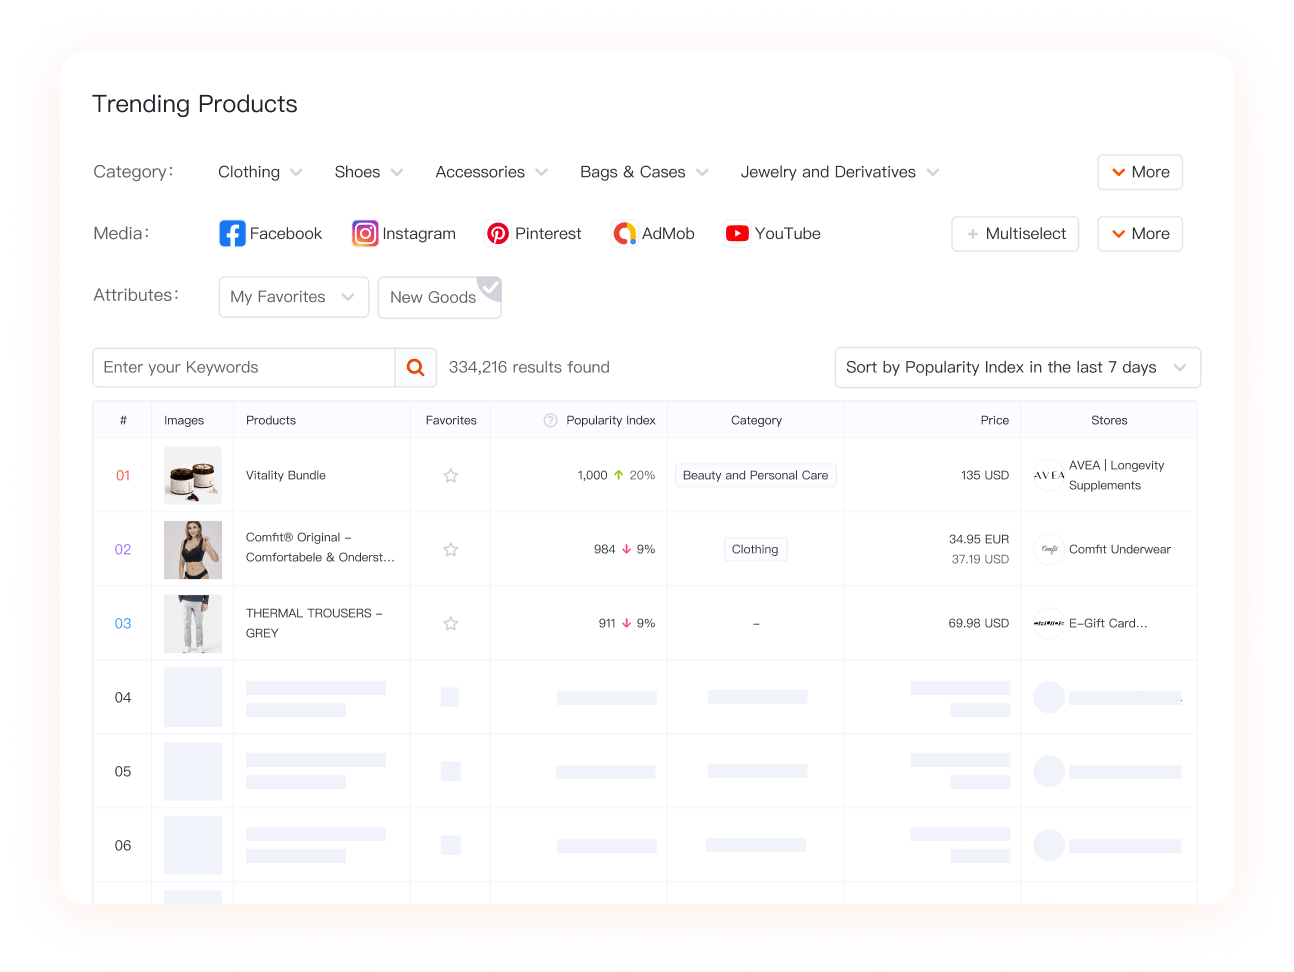Select the Pinterest media icon
The height and width of the screenshot is (972, 1294).
498,234
